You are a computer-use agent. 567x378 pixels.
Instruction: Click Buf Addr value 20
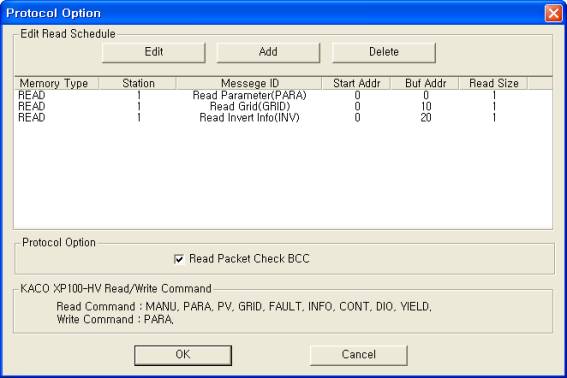[x=426, y=118]
